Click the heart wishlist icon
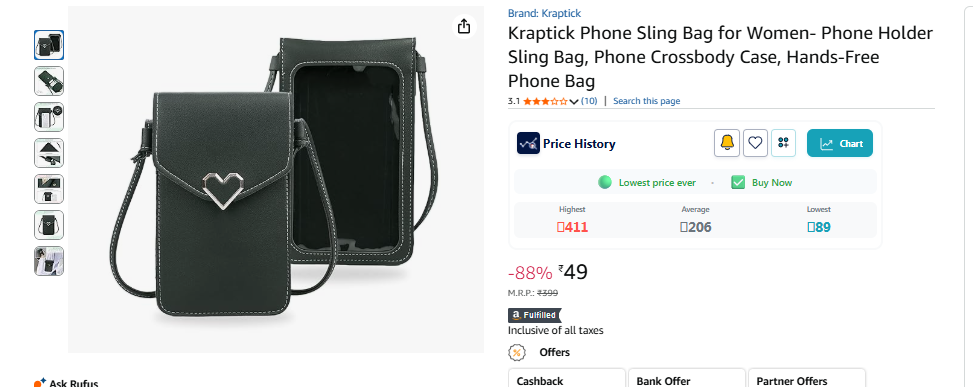This screenshot has width=973, height=387. click(x=755, y=143)
